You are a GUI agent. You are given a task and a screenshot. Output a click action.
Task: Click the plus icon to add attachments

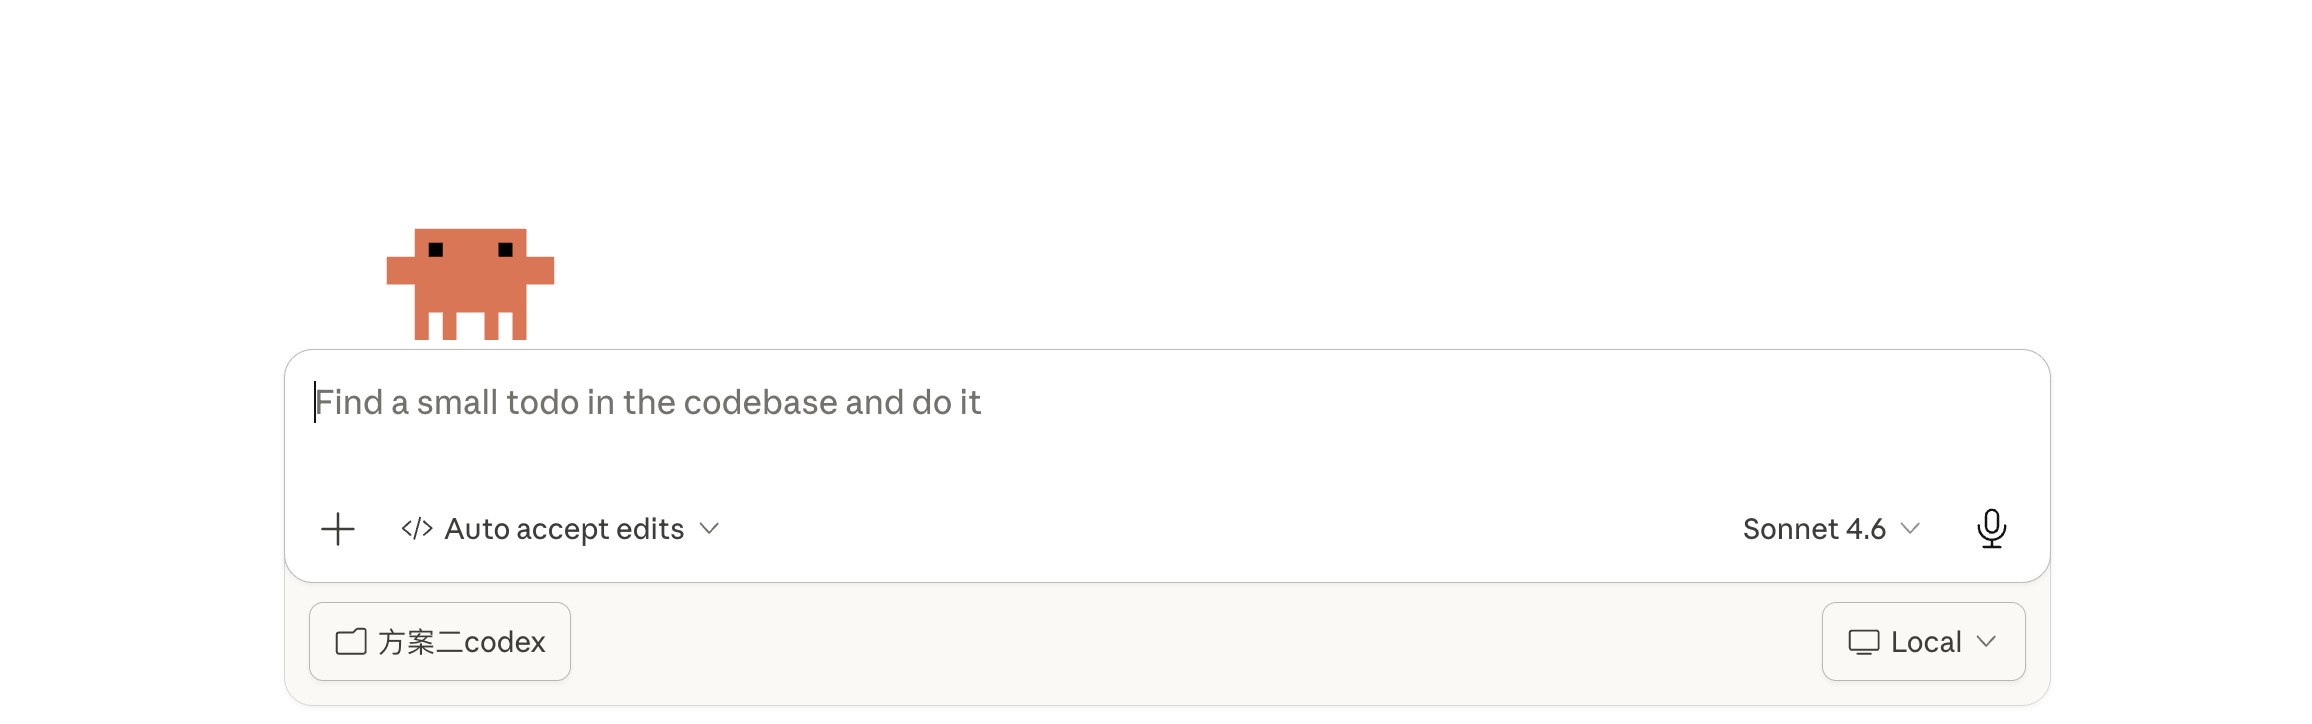click(x=338, y=529)
